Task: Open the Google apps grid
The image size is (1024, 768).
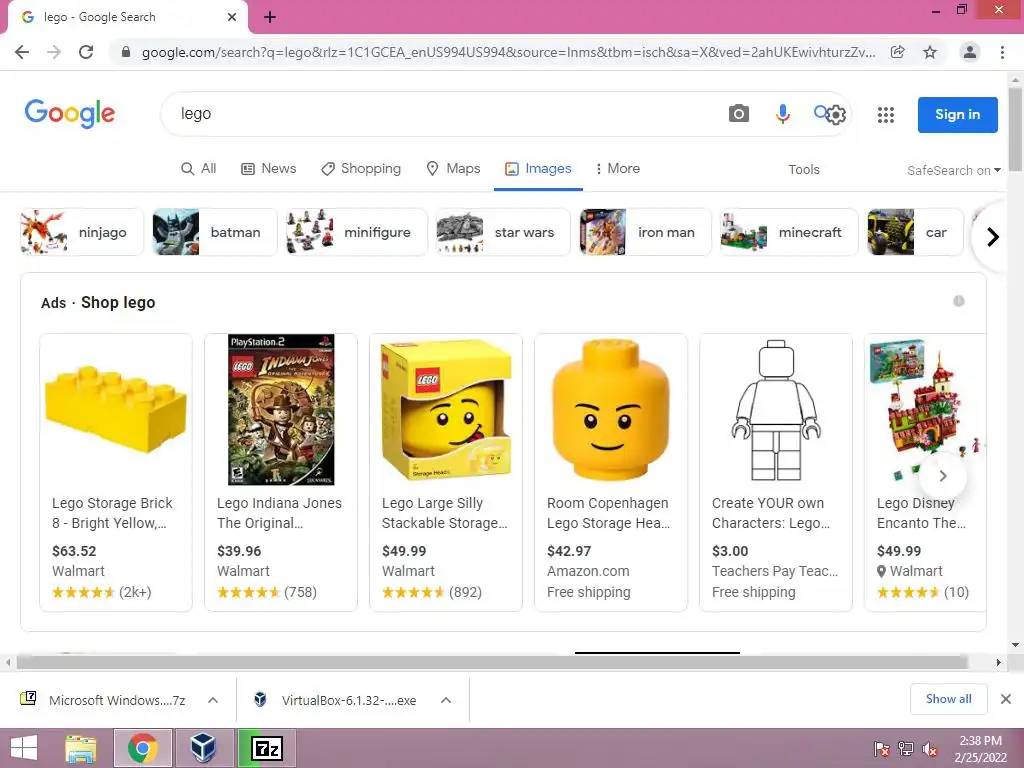Action: click(x=886, y=115)
